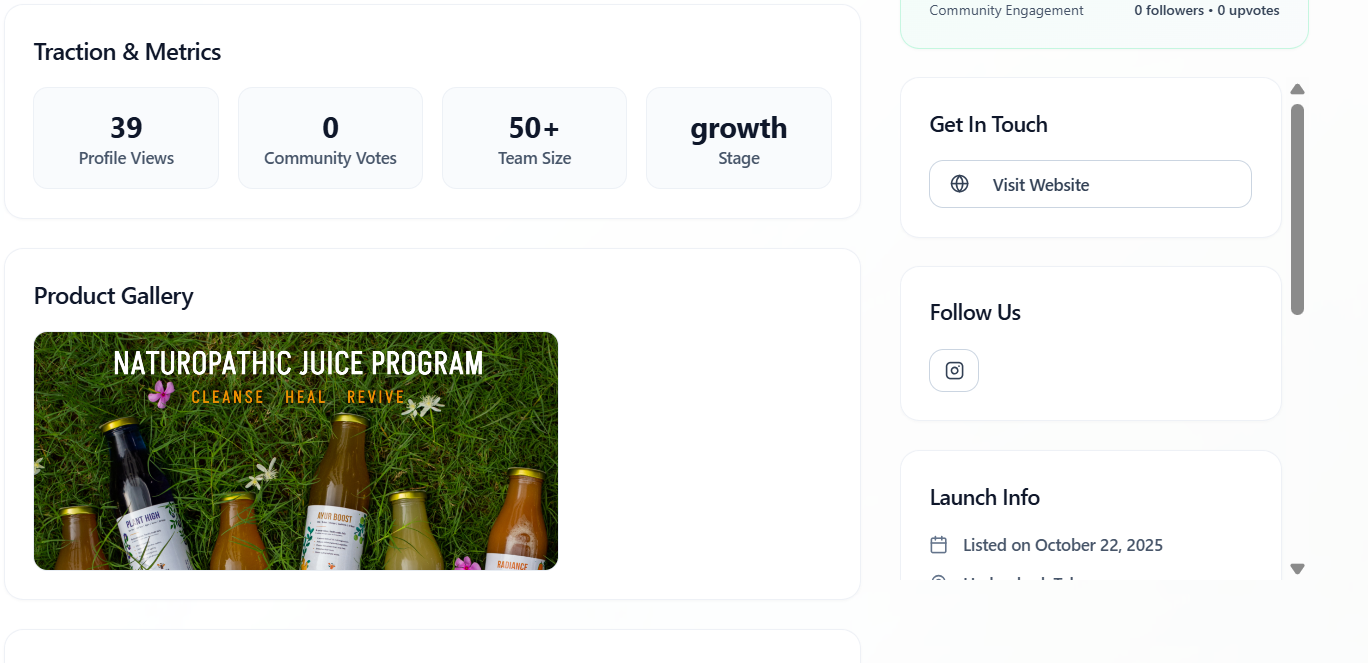Image resolution: width=1368 pixels, height=663 pixels.
Task: Click the Instagram icon under Follow Us
Action: click(x=953, y=370)
